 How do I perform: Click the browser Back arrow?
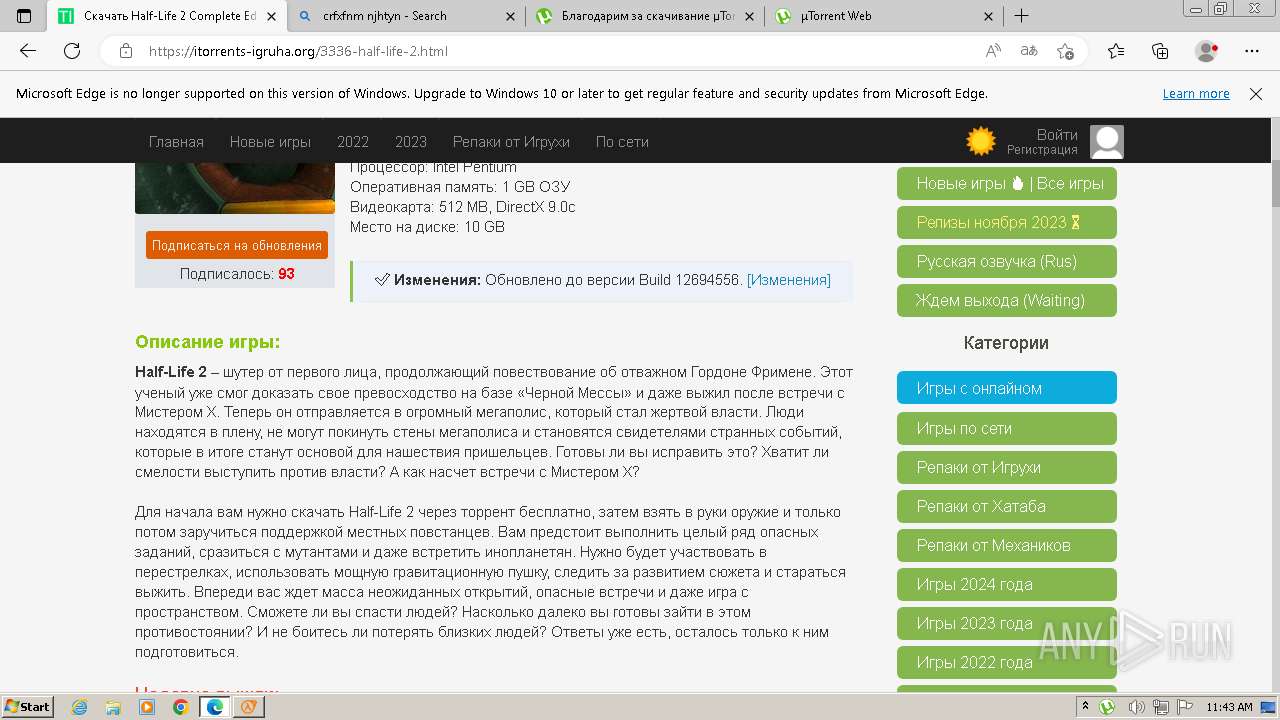(28, 51)
